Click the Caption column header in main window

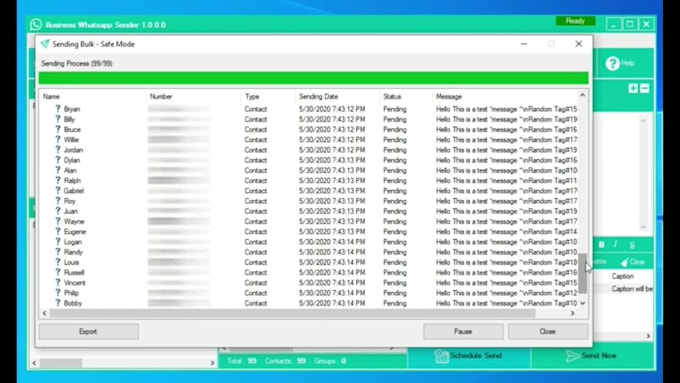pos(623,276)
